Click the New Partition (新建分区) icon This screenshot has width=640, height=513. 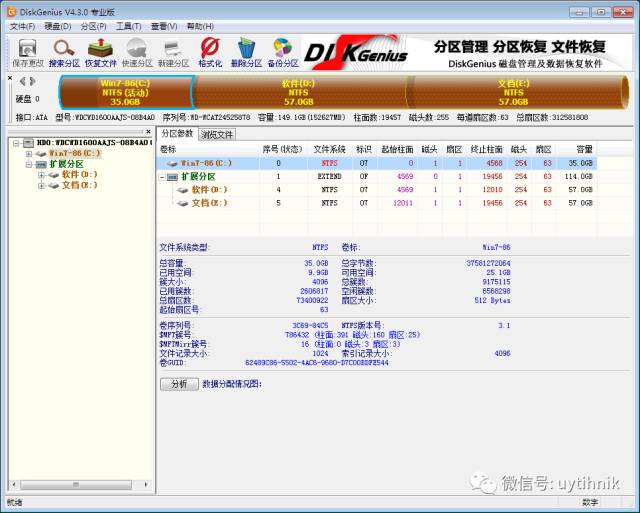click(x=173, y=52)
